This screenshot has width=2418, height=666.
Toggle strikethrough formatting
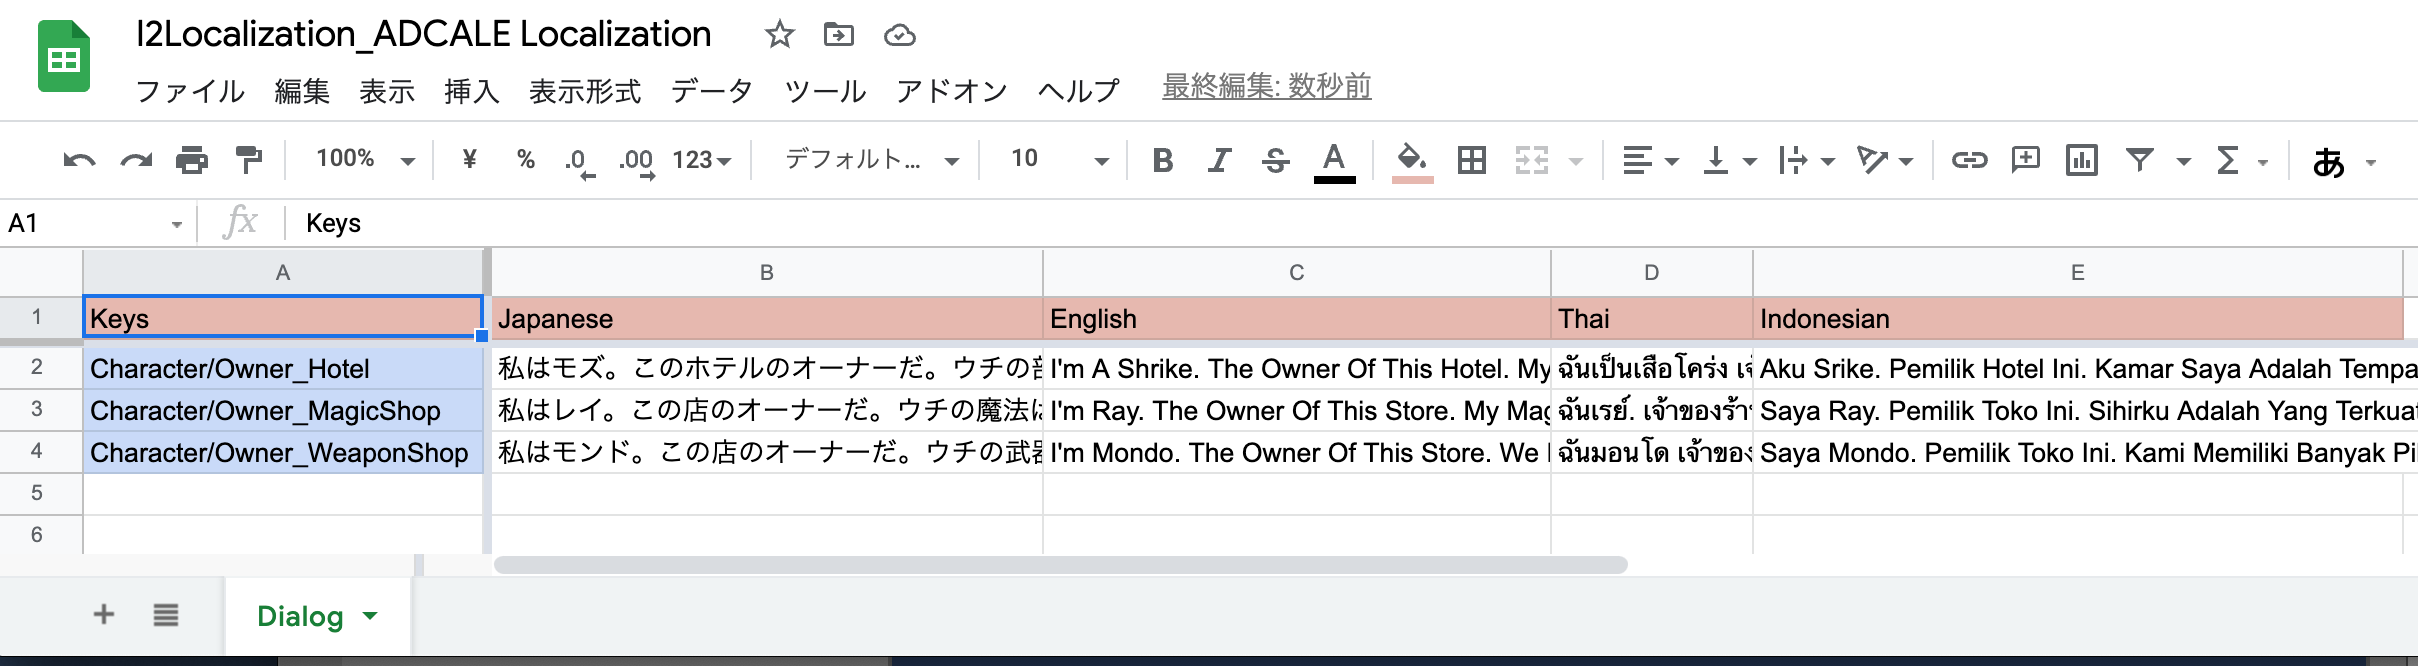1275,160
